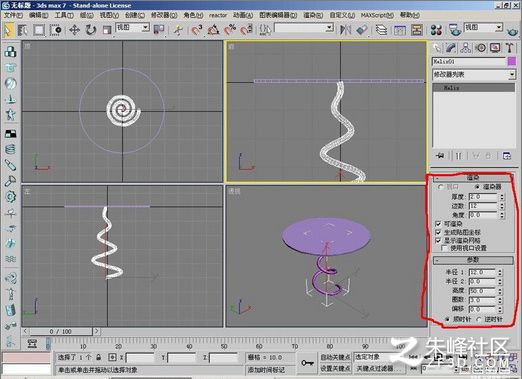This screenshot has height=379, width=522.
Task: Click the Mirror selected objects tool
Action: click(345, 30)
